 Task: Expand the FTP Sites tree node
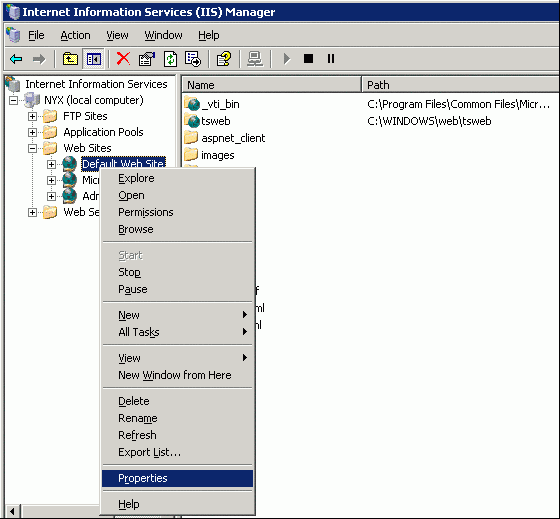[x=32, y=116]
